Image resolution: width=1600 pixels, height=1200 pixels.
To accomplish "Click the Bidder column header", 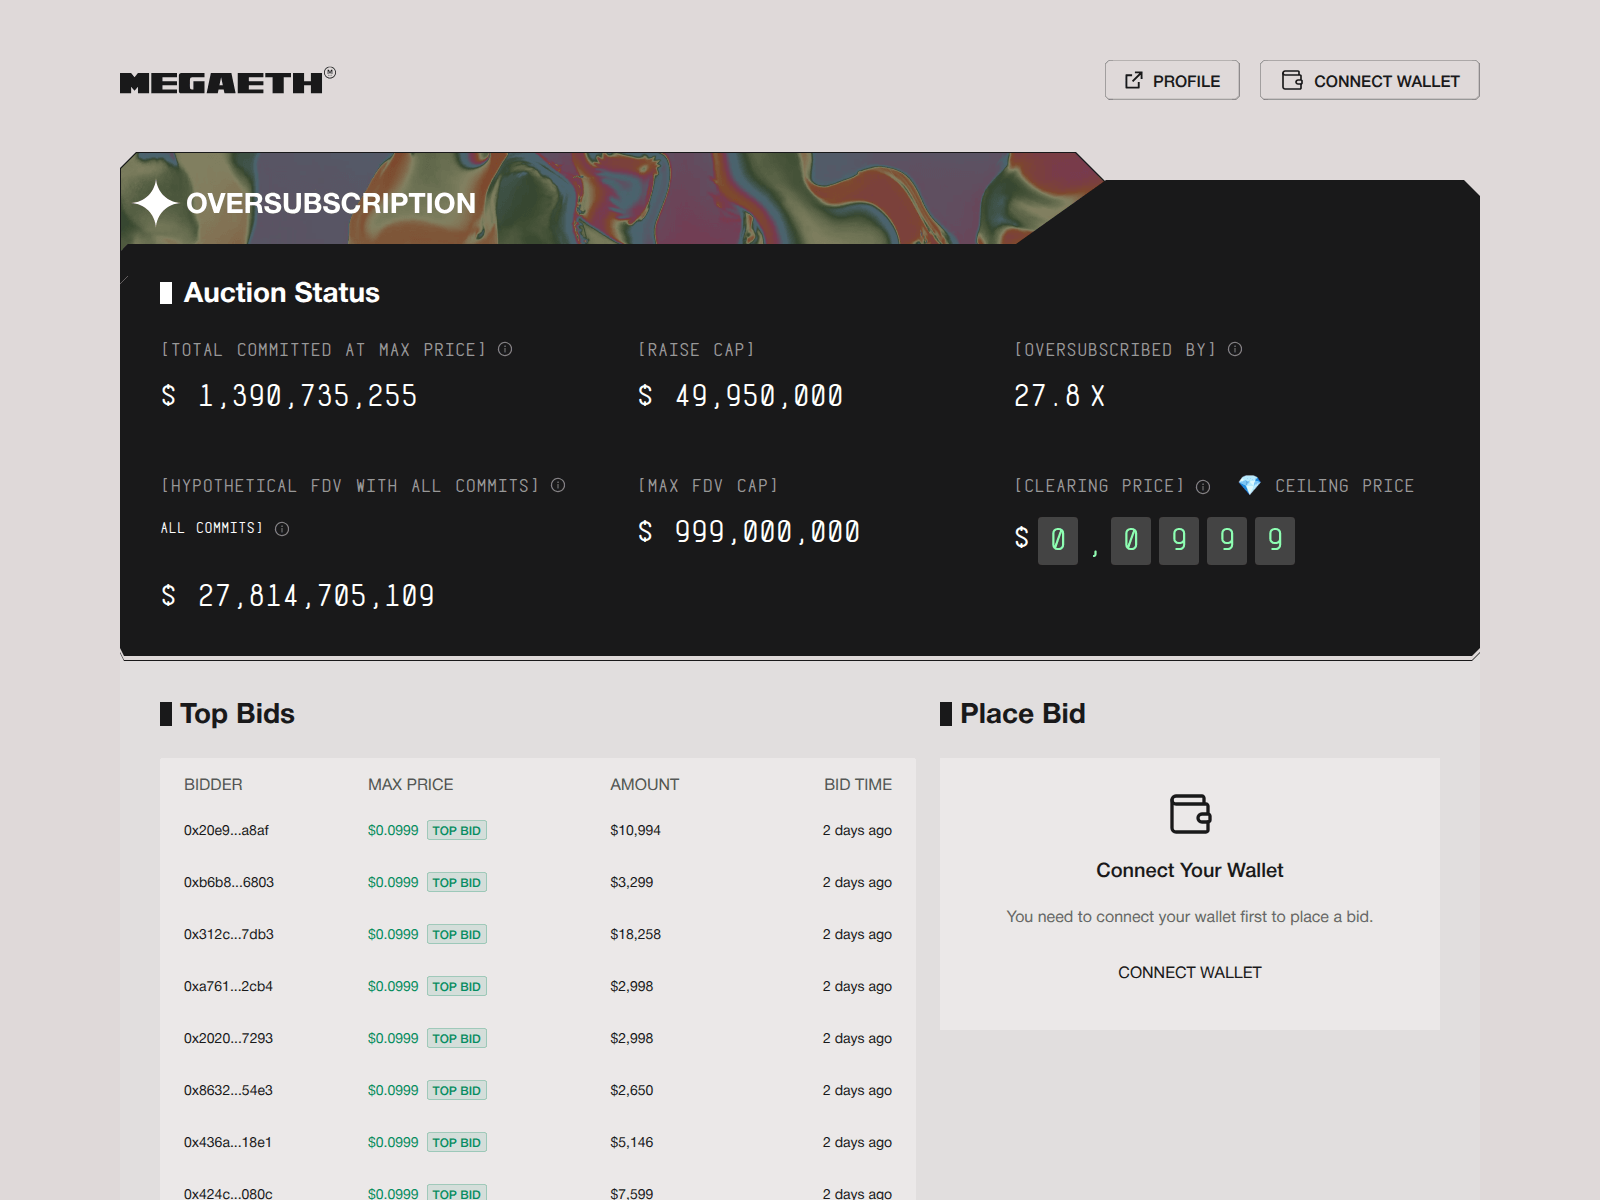I will pos(213,784).
